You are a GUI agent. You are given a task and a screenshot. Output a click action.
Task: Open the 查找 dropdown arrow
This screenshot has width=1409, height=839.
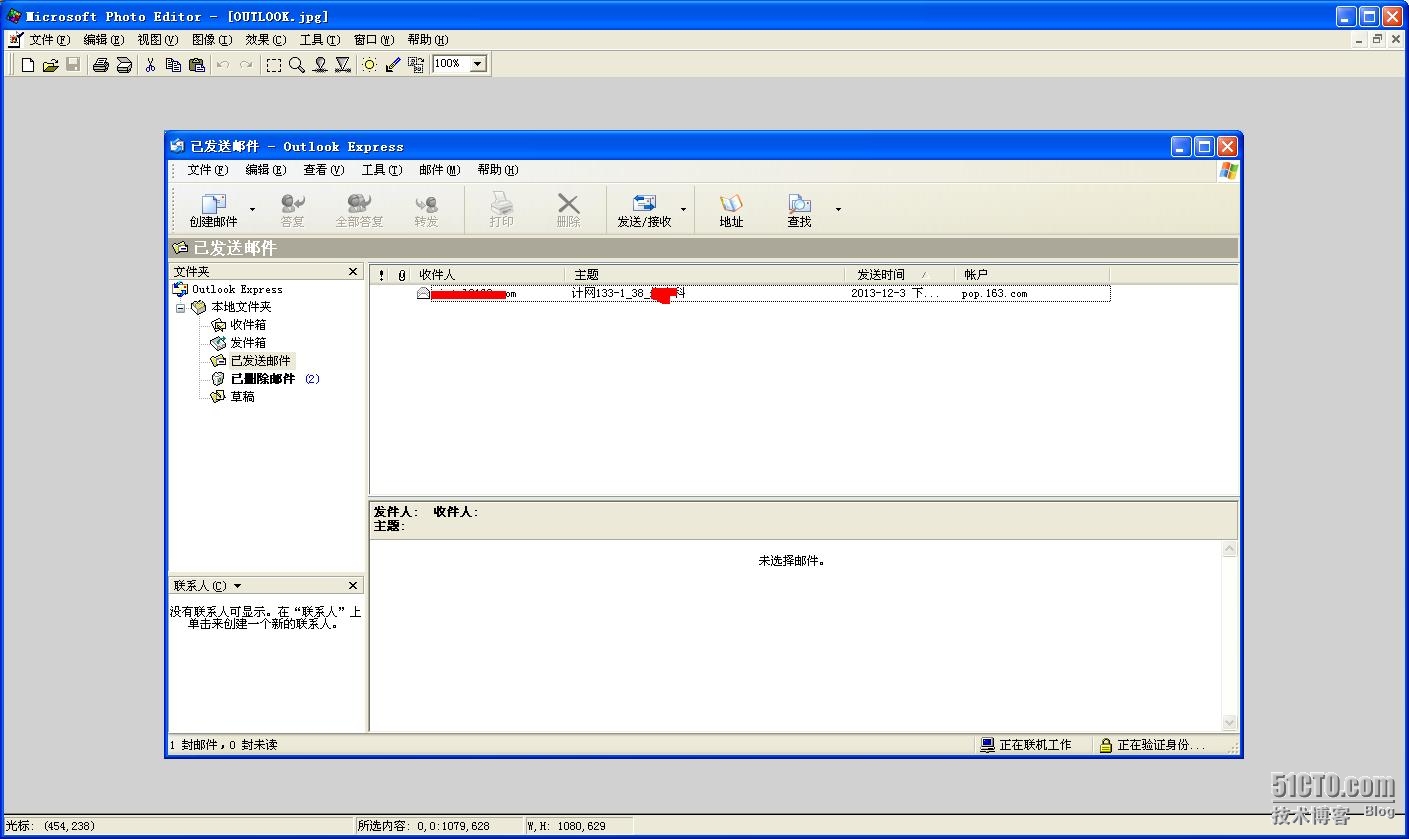click(x=838, y=210)
